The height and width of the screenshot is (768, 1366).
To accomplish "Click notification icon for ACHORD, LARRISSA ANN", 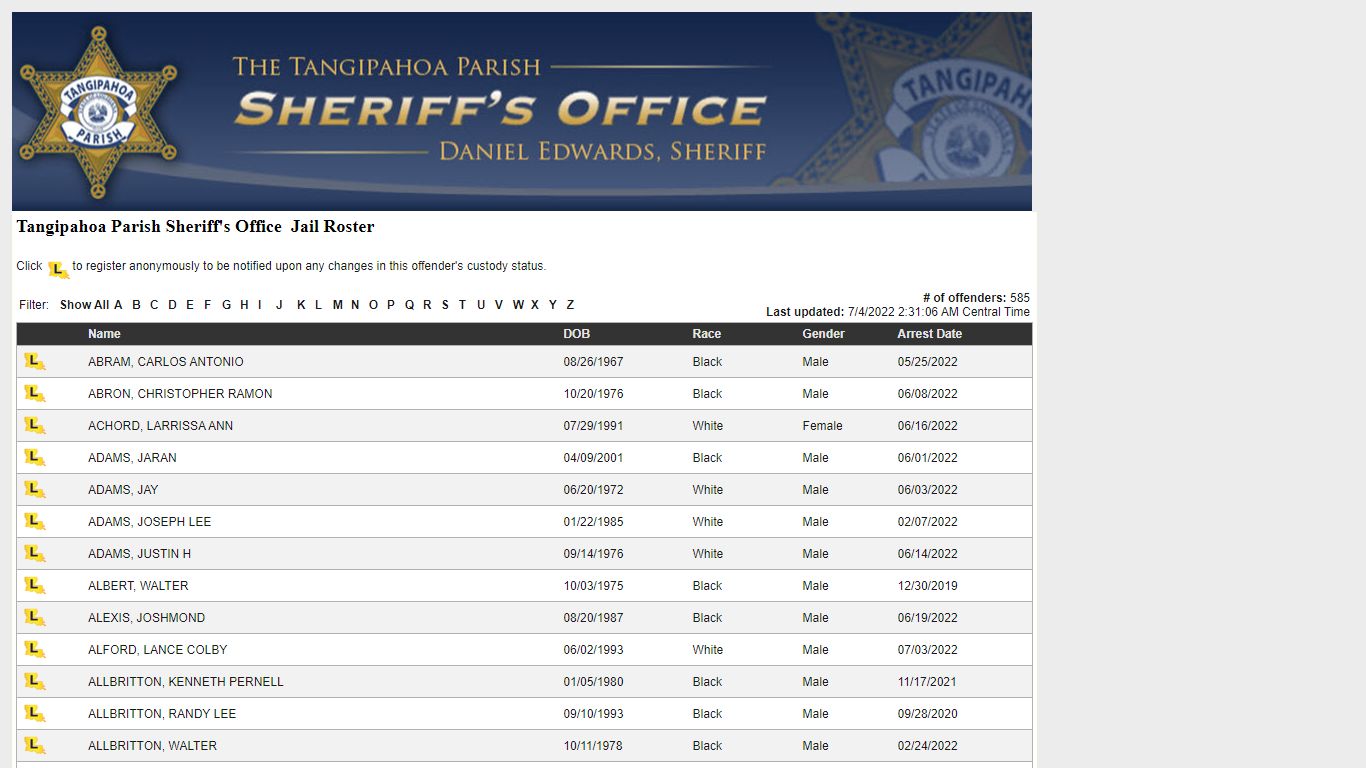I will coord(35,426).
